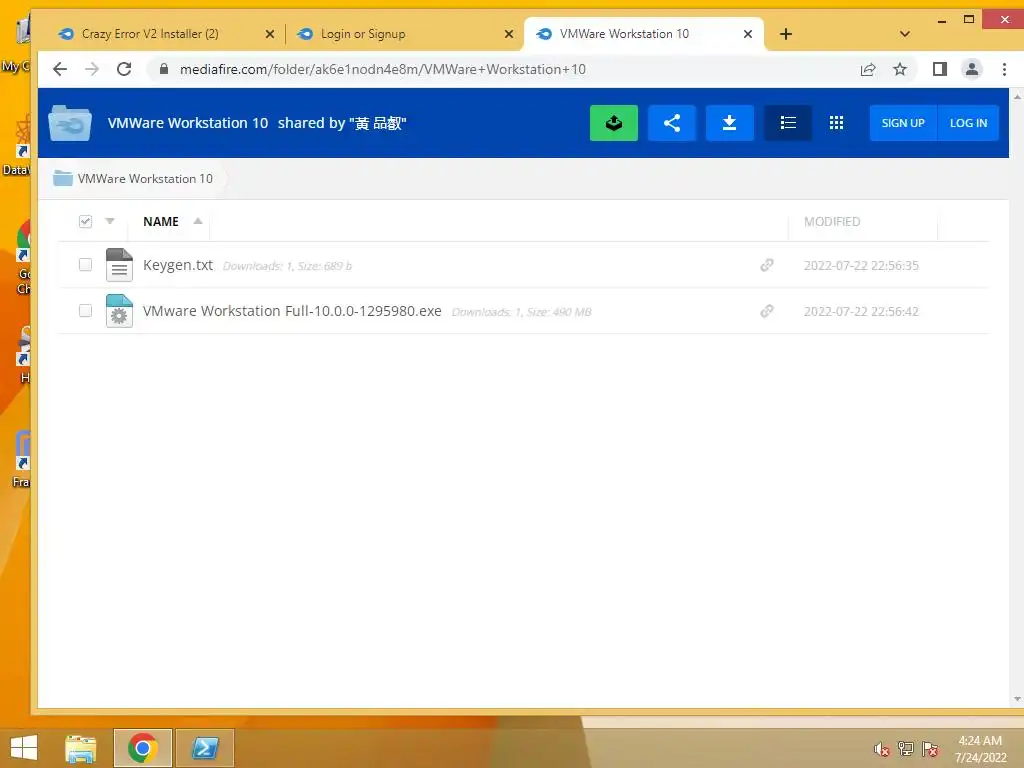Click the page scrollbar down arrow

click(x=1016, y=699)
